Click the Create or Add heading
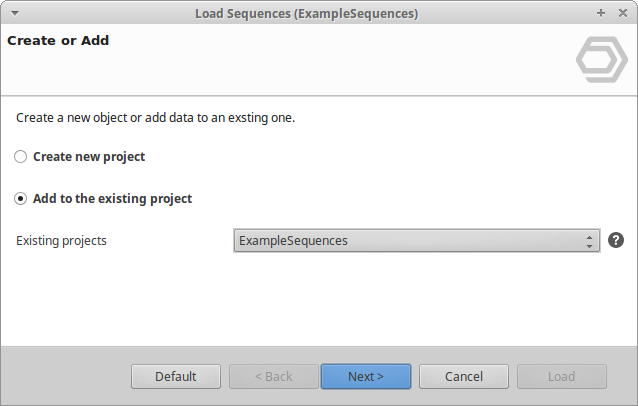The width and height of the screenshot is (638, 406). (58, 41)
